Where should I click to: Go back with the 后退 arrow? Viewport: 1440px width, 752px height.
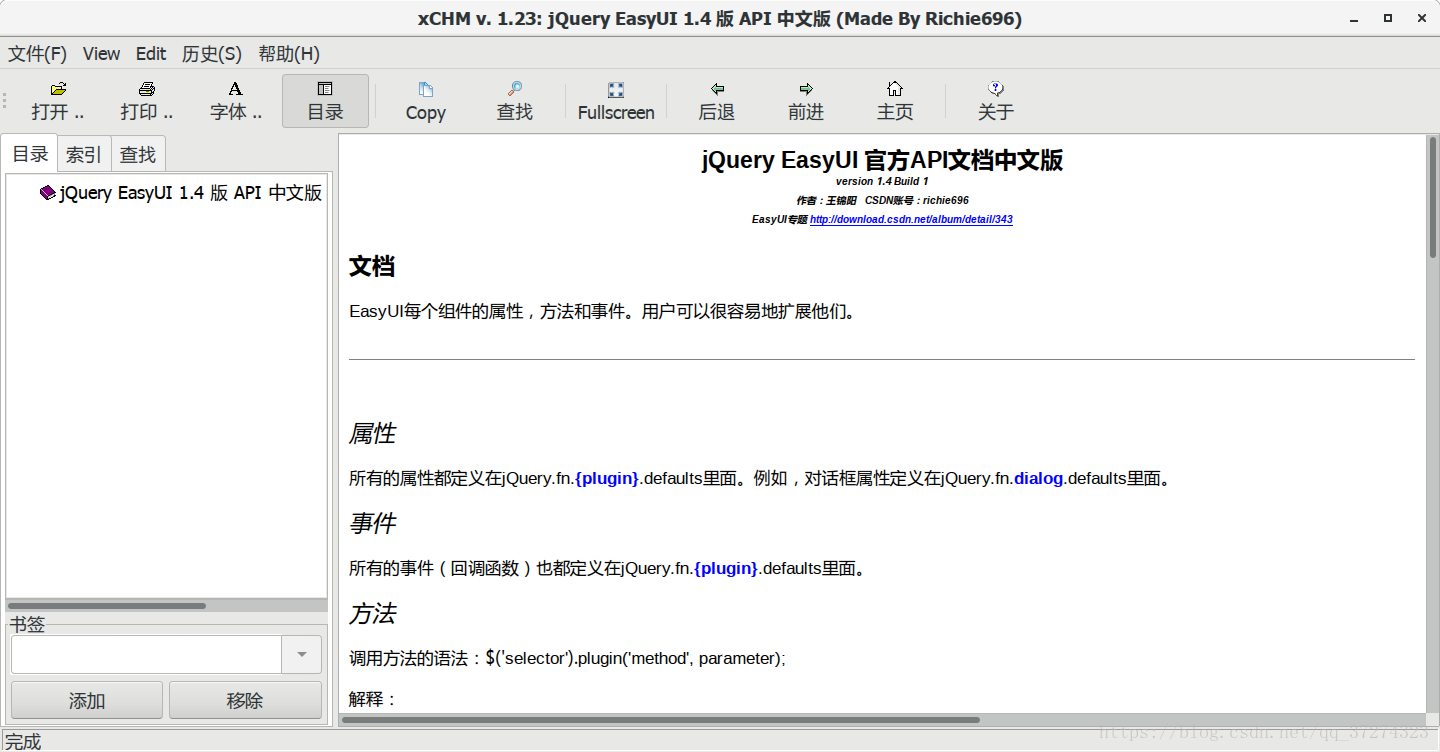coord(717,90)
